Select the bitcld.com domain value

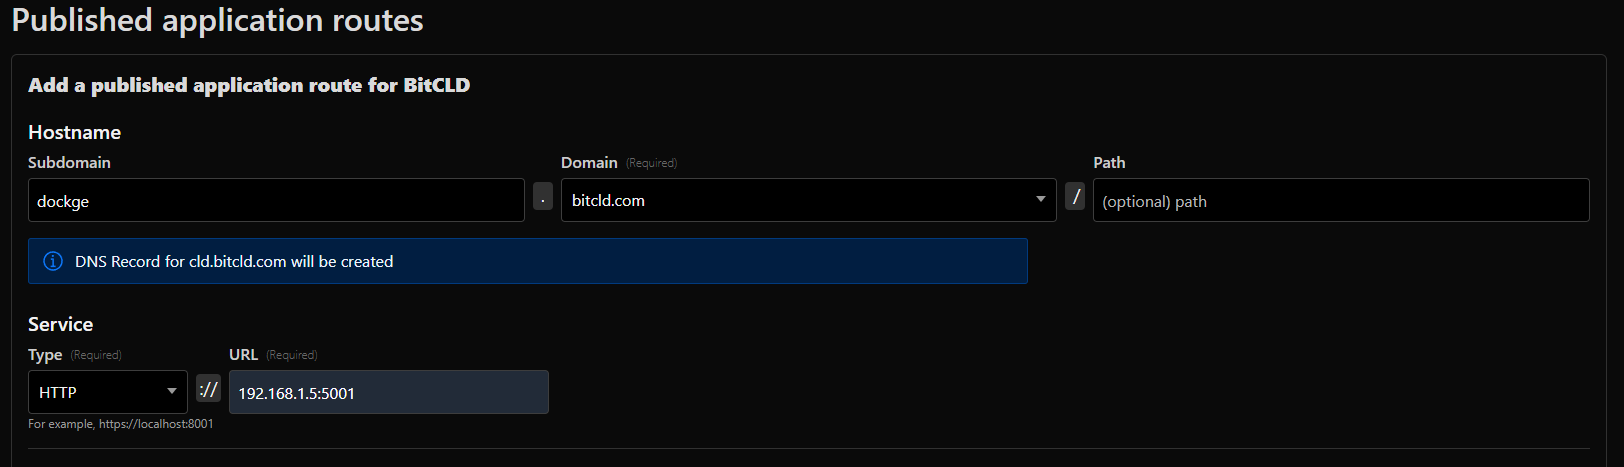(608, 200)
